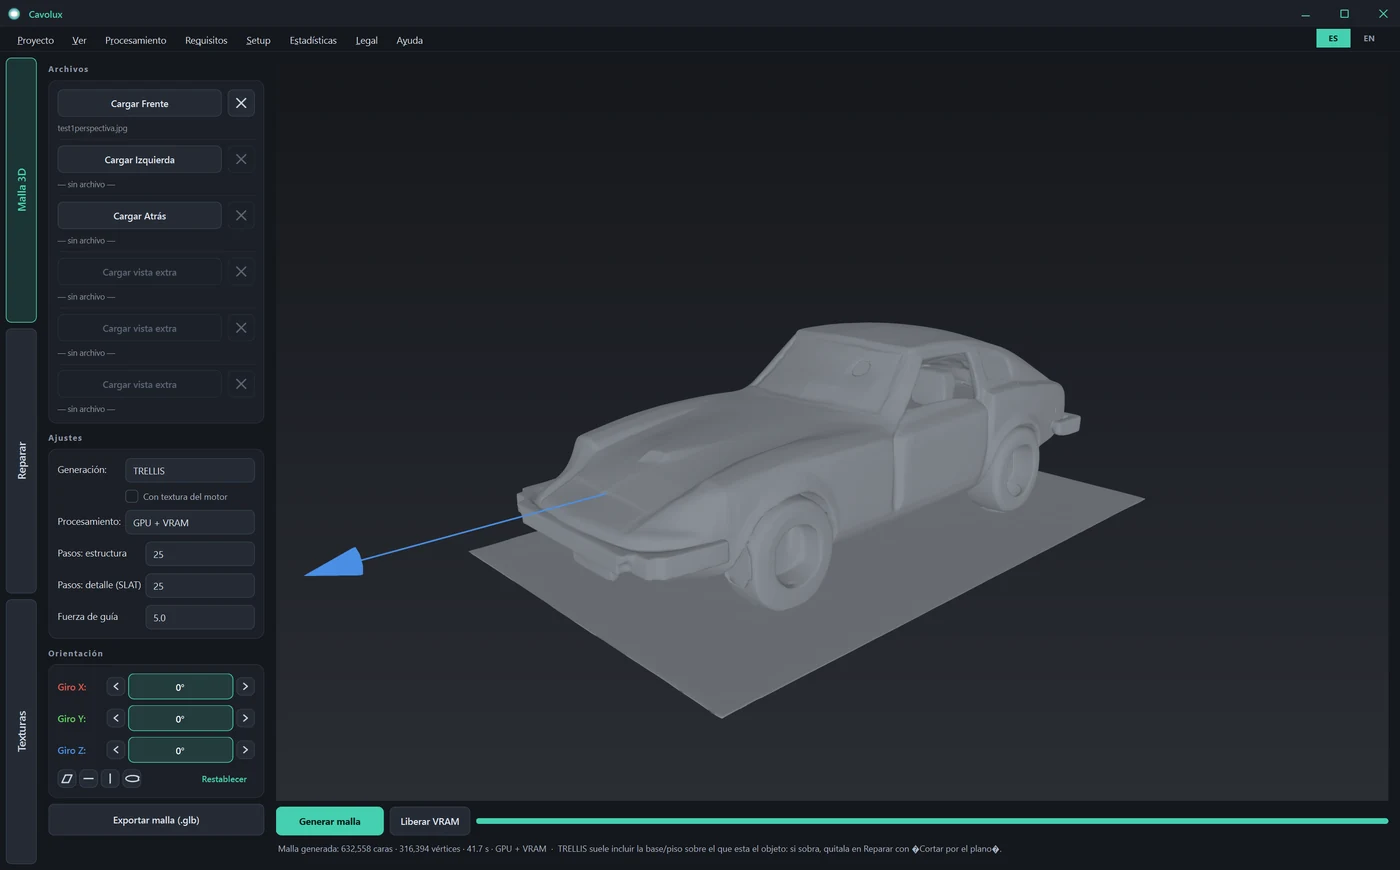Switch to the Reparar side tab
The height and width of the screenshot is (870, 1400).
pos(21,461)
